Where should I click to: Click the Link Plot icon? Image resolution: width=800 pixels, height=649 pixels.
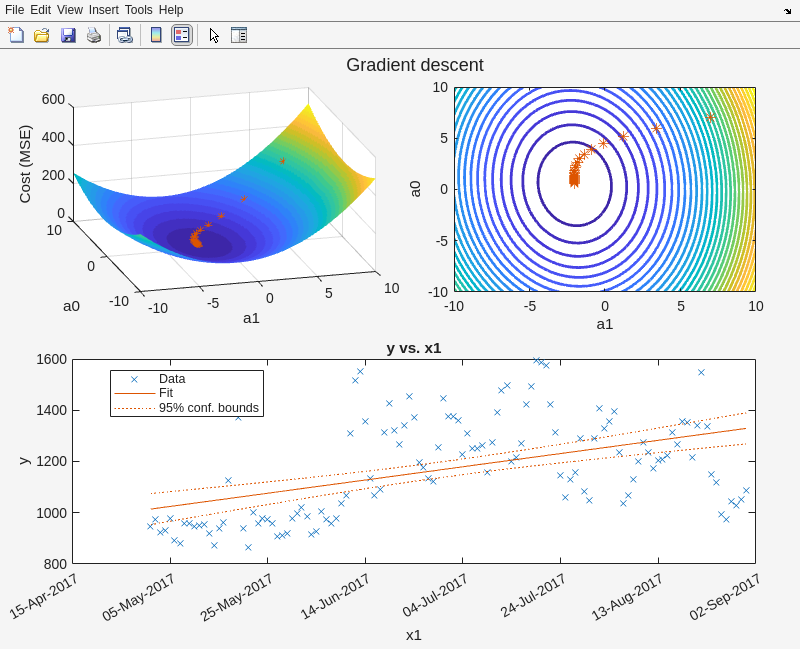(x=124, y=35)
